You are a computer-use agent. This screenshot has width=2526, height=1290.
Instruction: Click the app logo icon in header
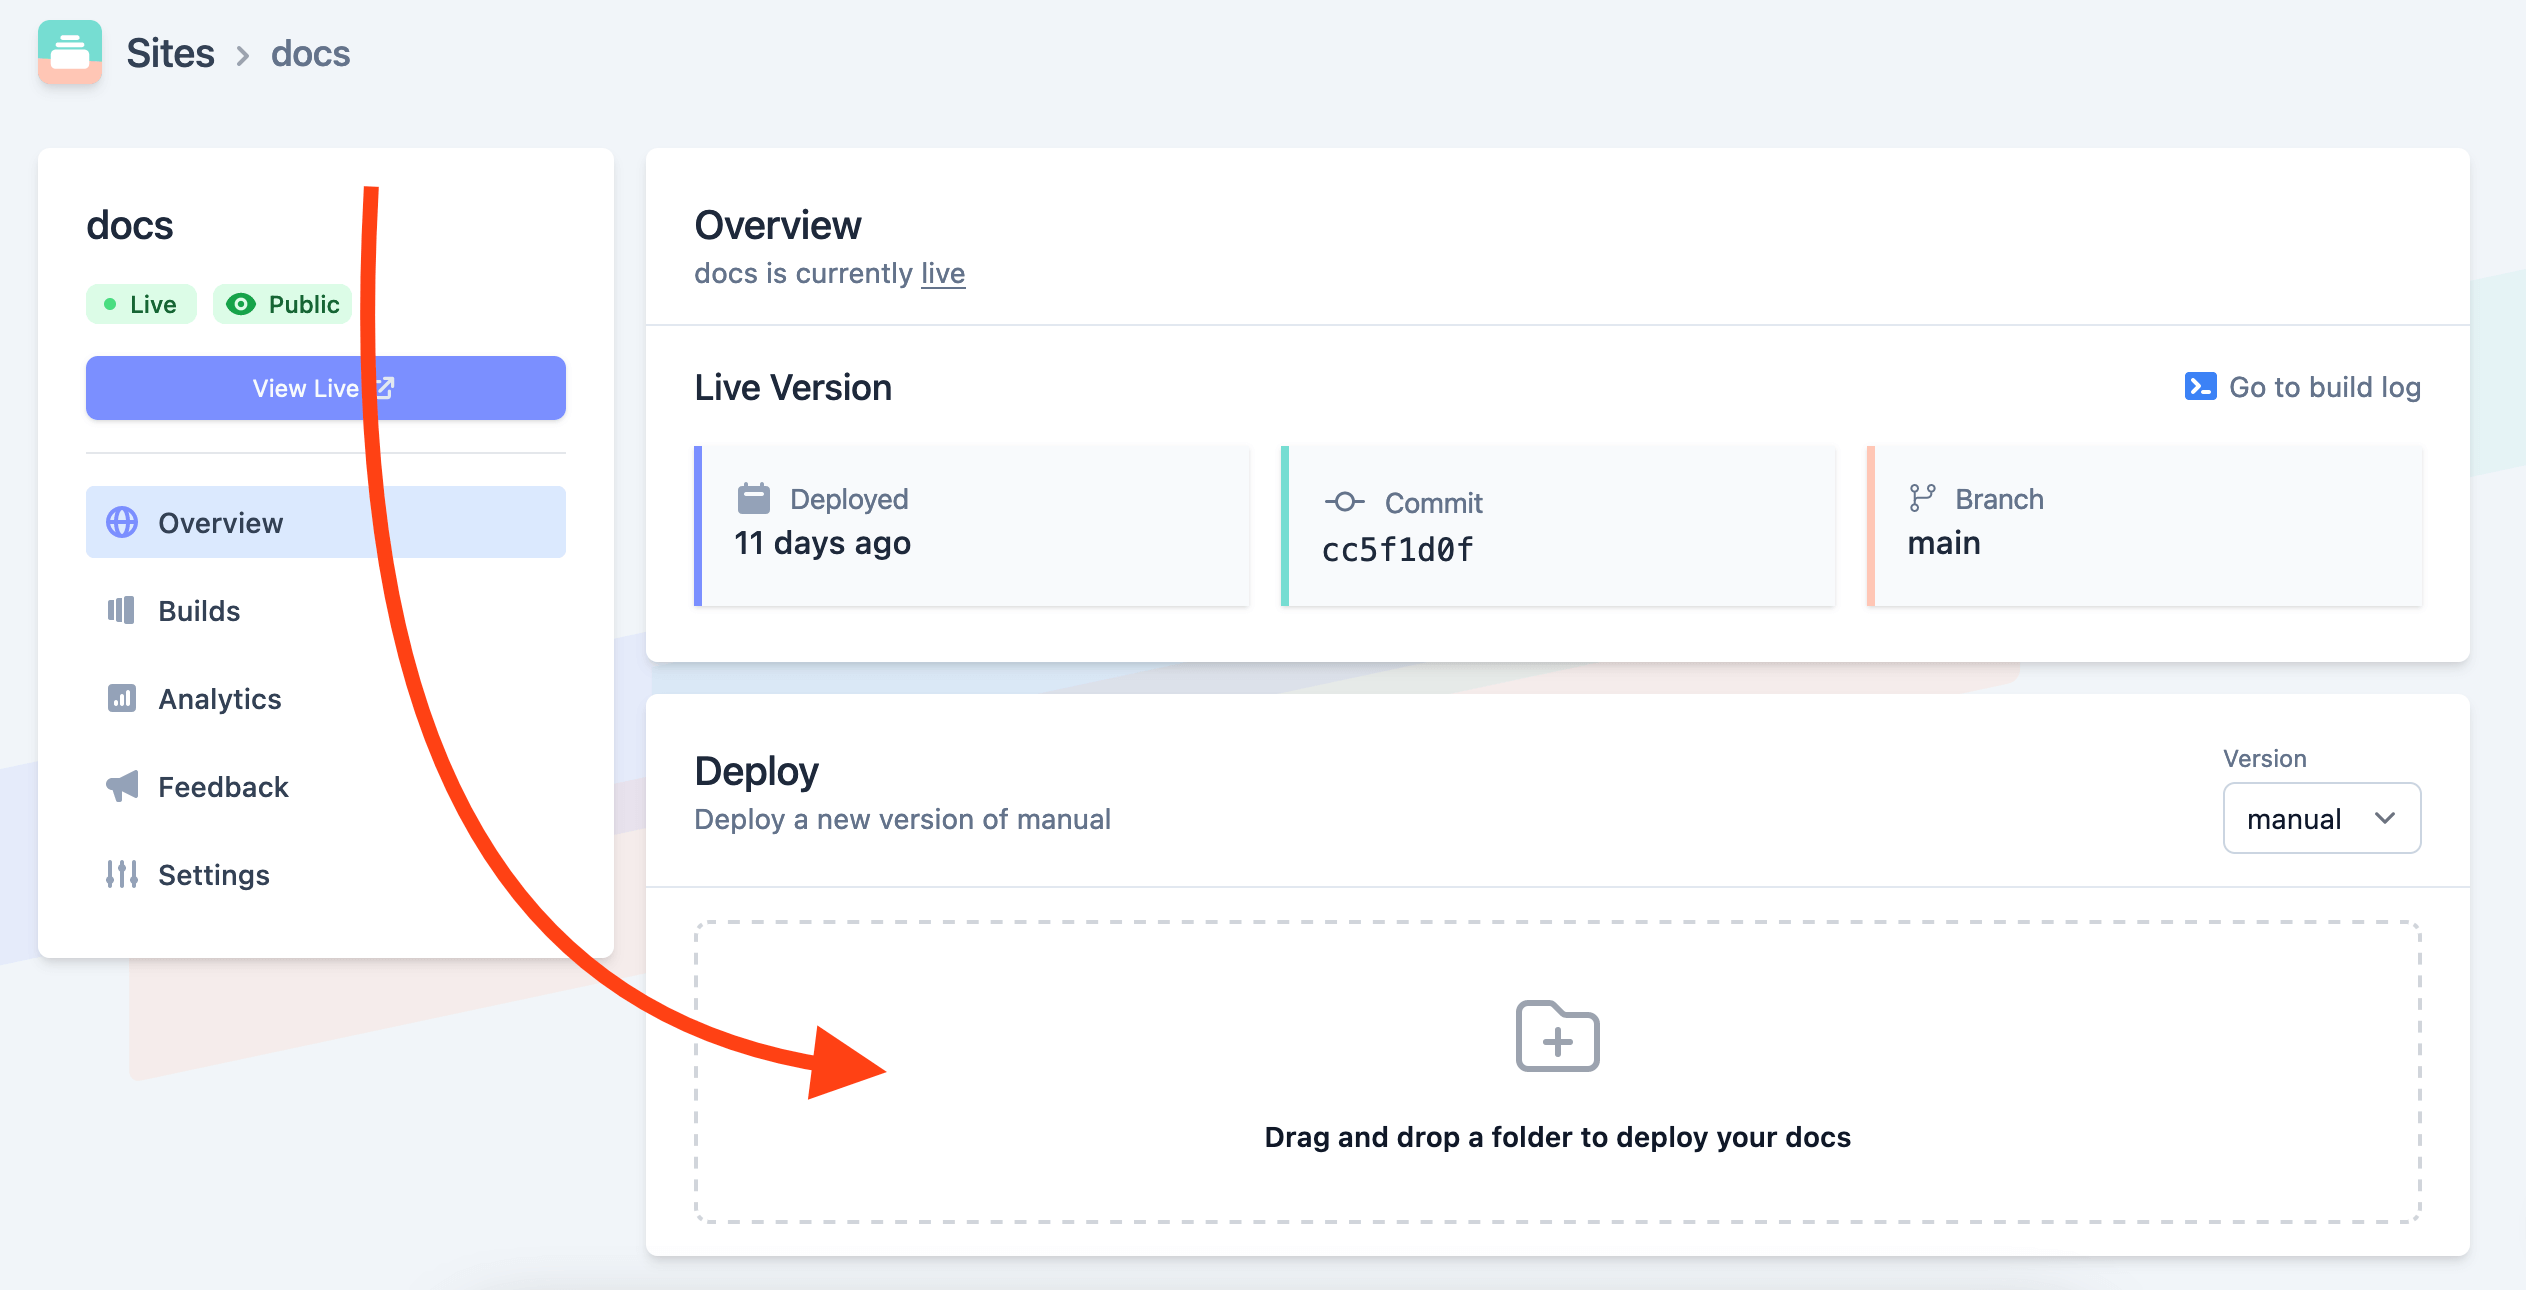click(x=70, y=52)
